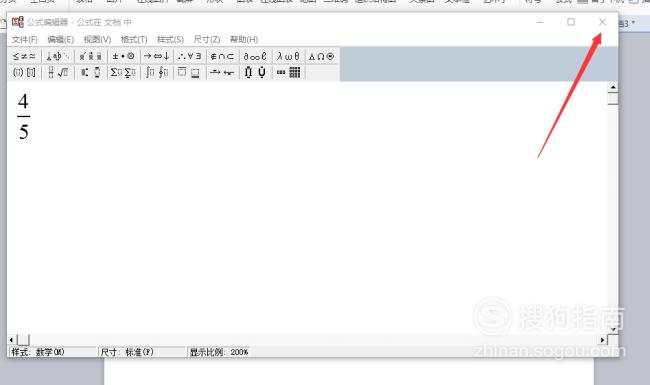Open the 帮助(H) menu
This screenshot has width=650, height=385.
(244, 39)
